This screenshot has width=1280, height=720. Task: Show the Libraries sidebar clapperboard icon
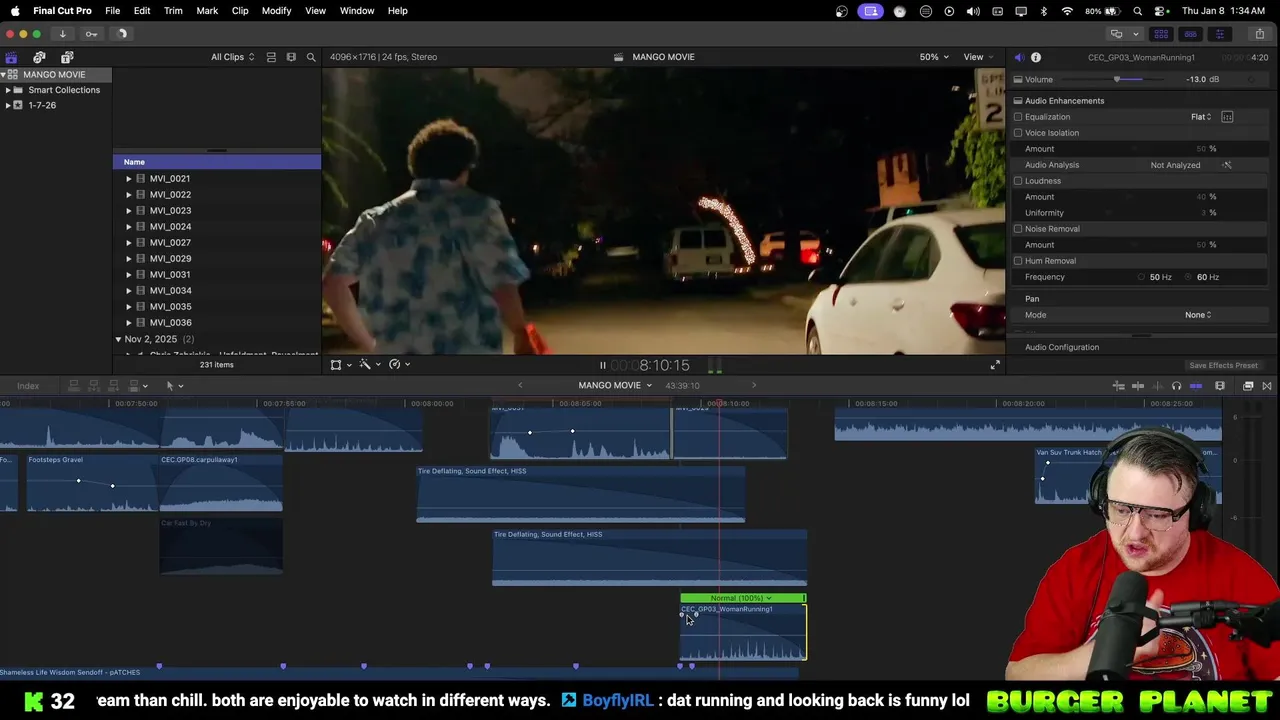pyautogui.click(x=11, y=57)
